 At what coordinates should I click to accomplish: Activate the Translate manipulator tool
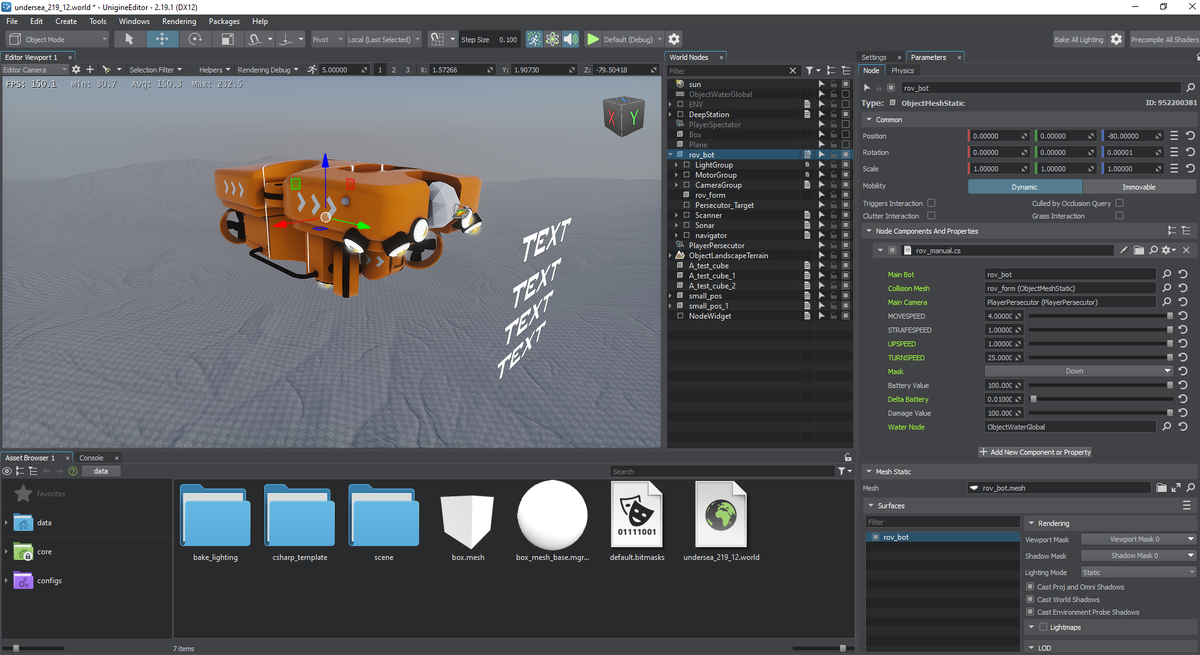click(x=161, y=39)
